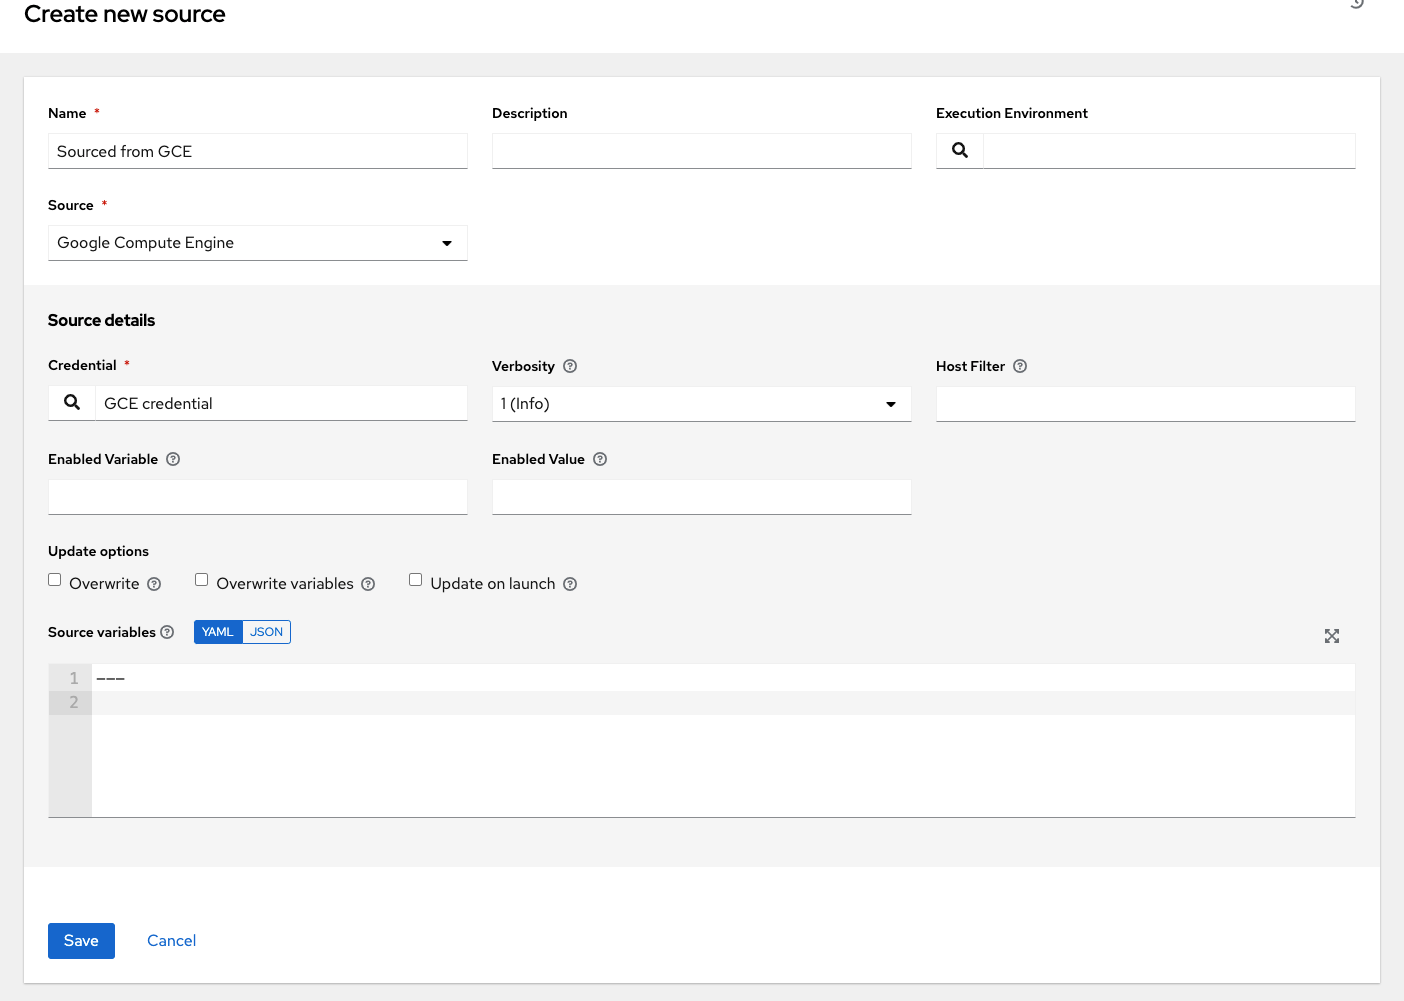The height and width of the screenshot is (1001, 1404).
Task: Click the Enabled Value help icon
Action: coord(599,459)
